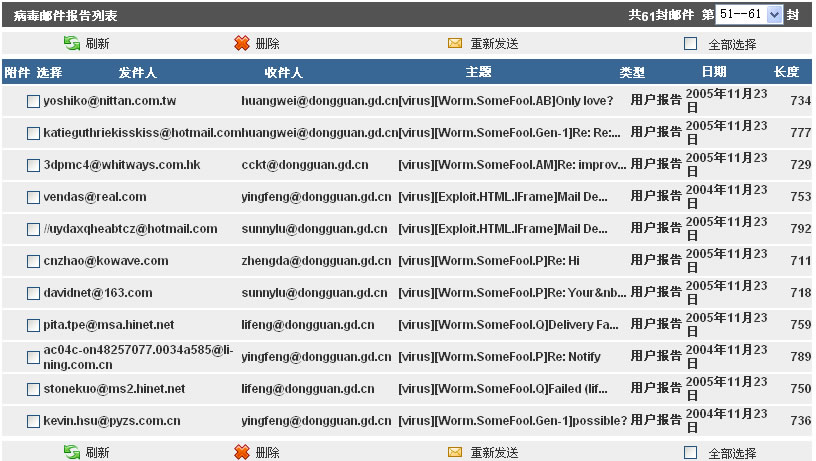Select the checkbox for vendas@real.com

[x=33, y=197]
